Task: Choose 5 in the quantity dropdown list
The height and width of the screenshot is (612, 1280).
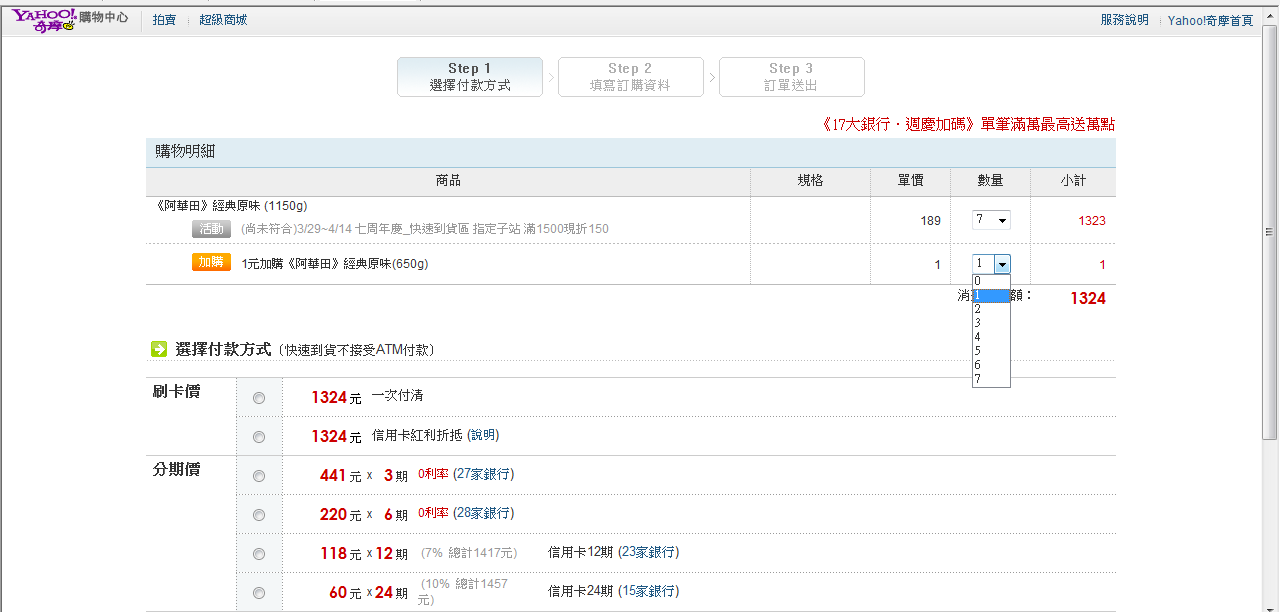Action: click(991, 351)
